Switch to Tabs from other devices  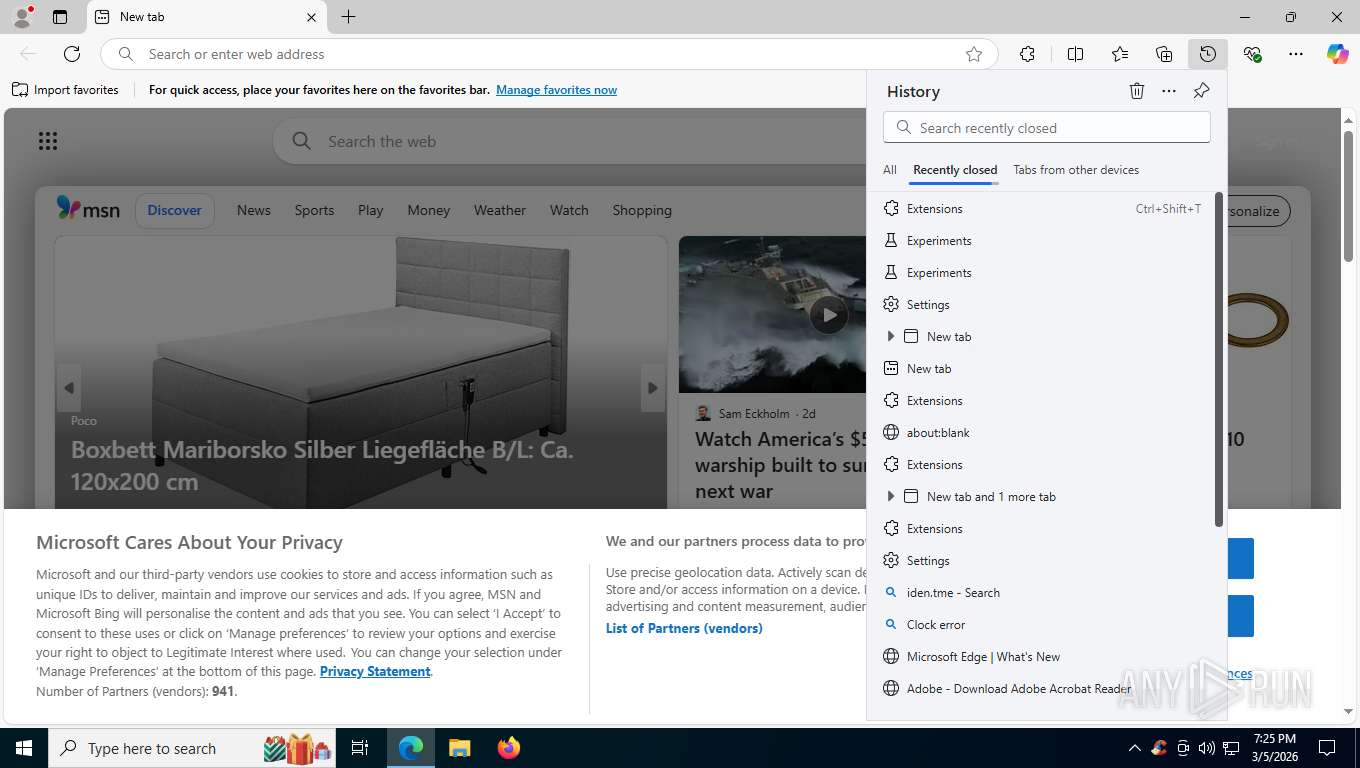[1076, 170]
